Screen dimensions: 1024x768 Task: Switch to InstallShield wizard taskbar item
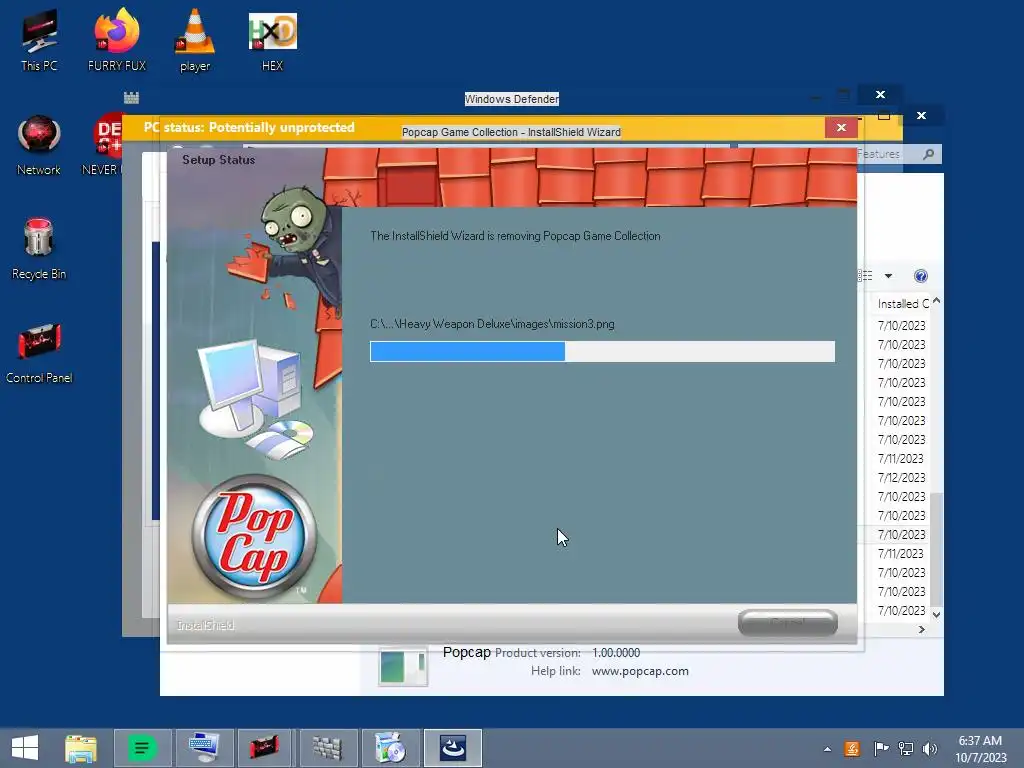click(x=453, y=748)
